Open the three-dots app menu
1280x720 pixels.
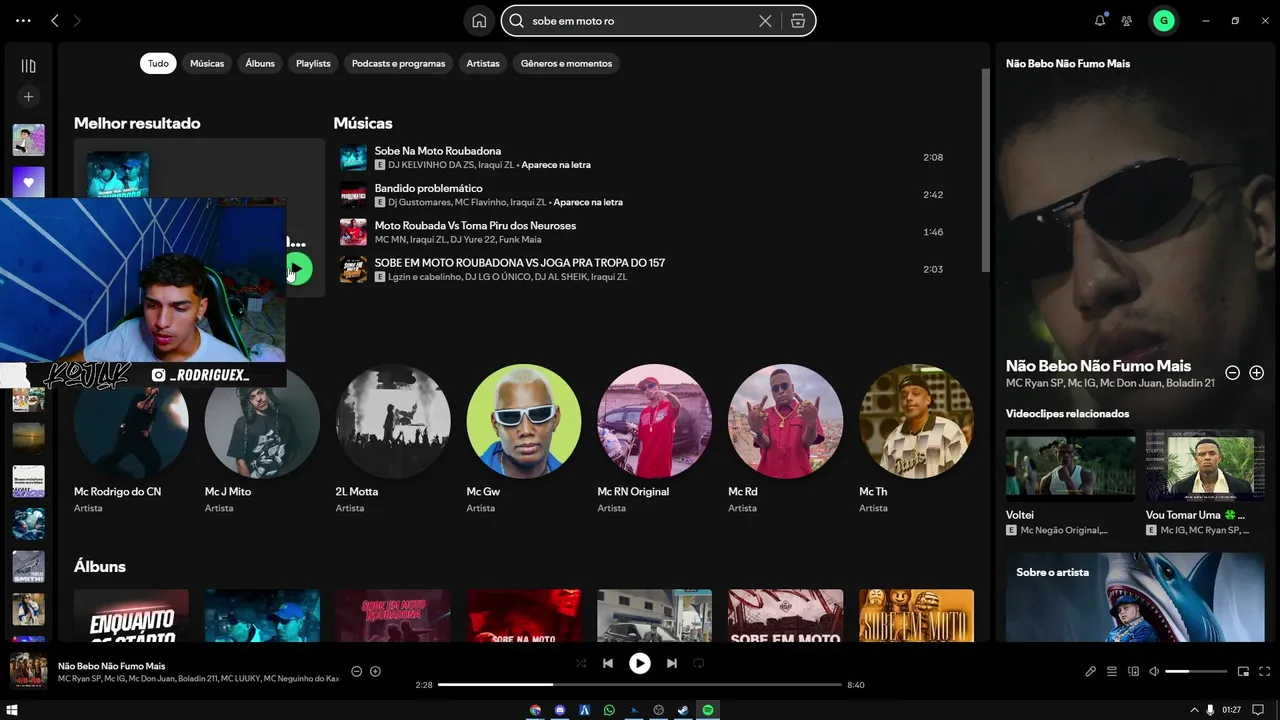click(23, 20)
